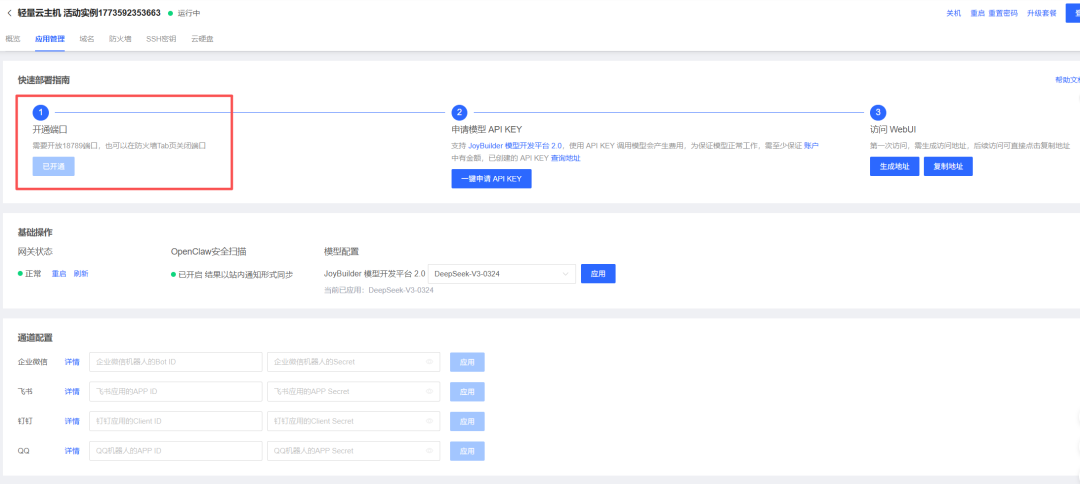Open 详情 for 钉钉
The width and height of the screenshot is (1080, 484).
tap(72, 421)
